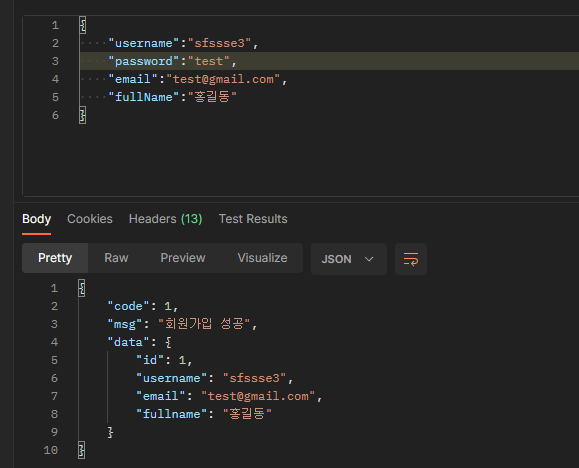The height and width of the screenshot is (468, 579).
Task: Collapse the response "data" object brace
Action: click(168, 342)
